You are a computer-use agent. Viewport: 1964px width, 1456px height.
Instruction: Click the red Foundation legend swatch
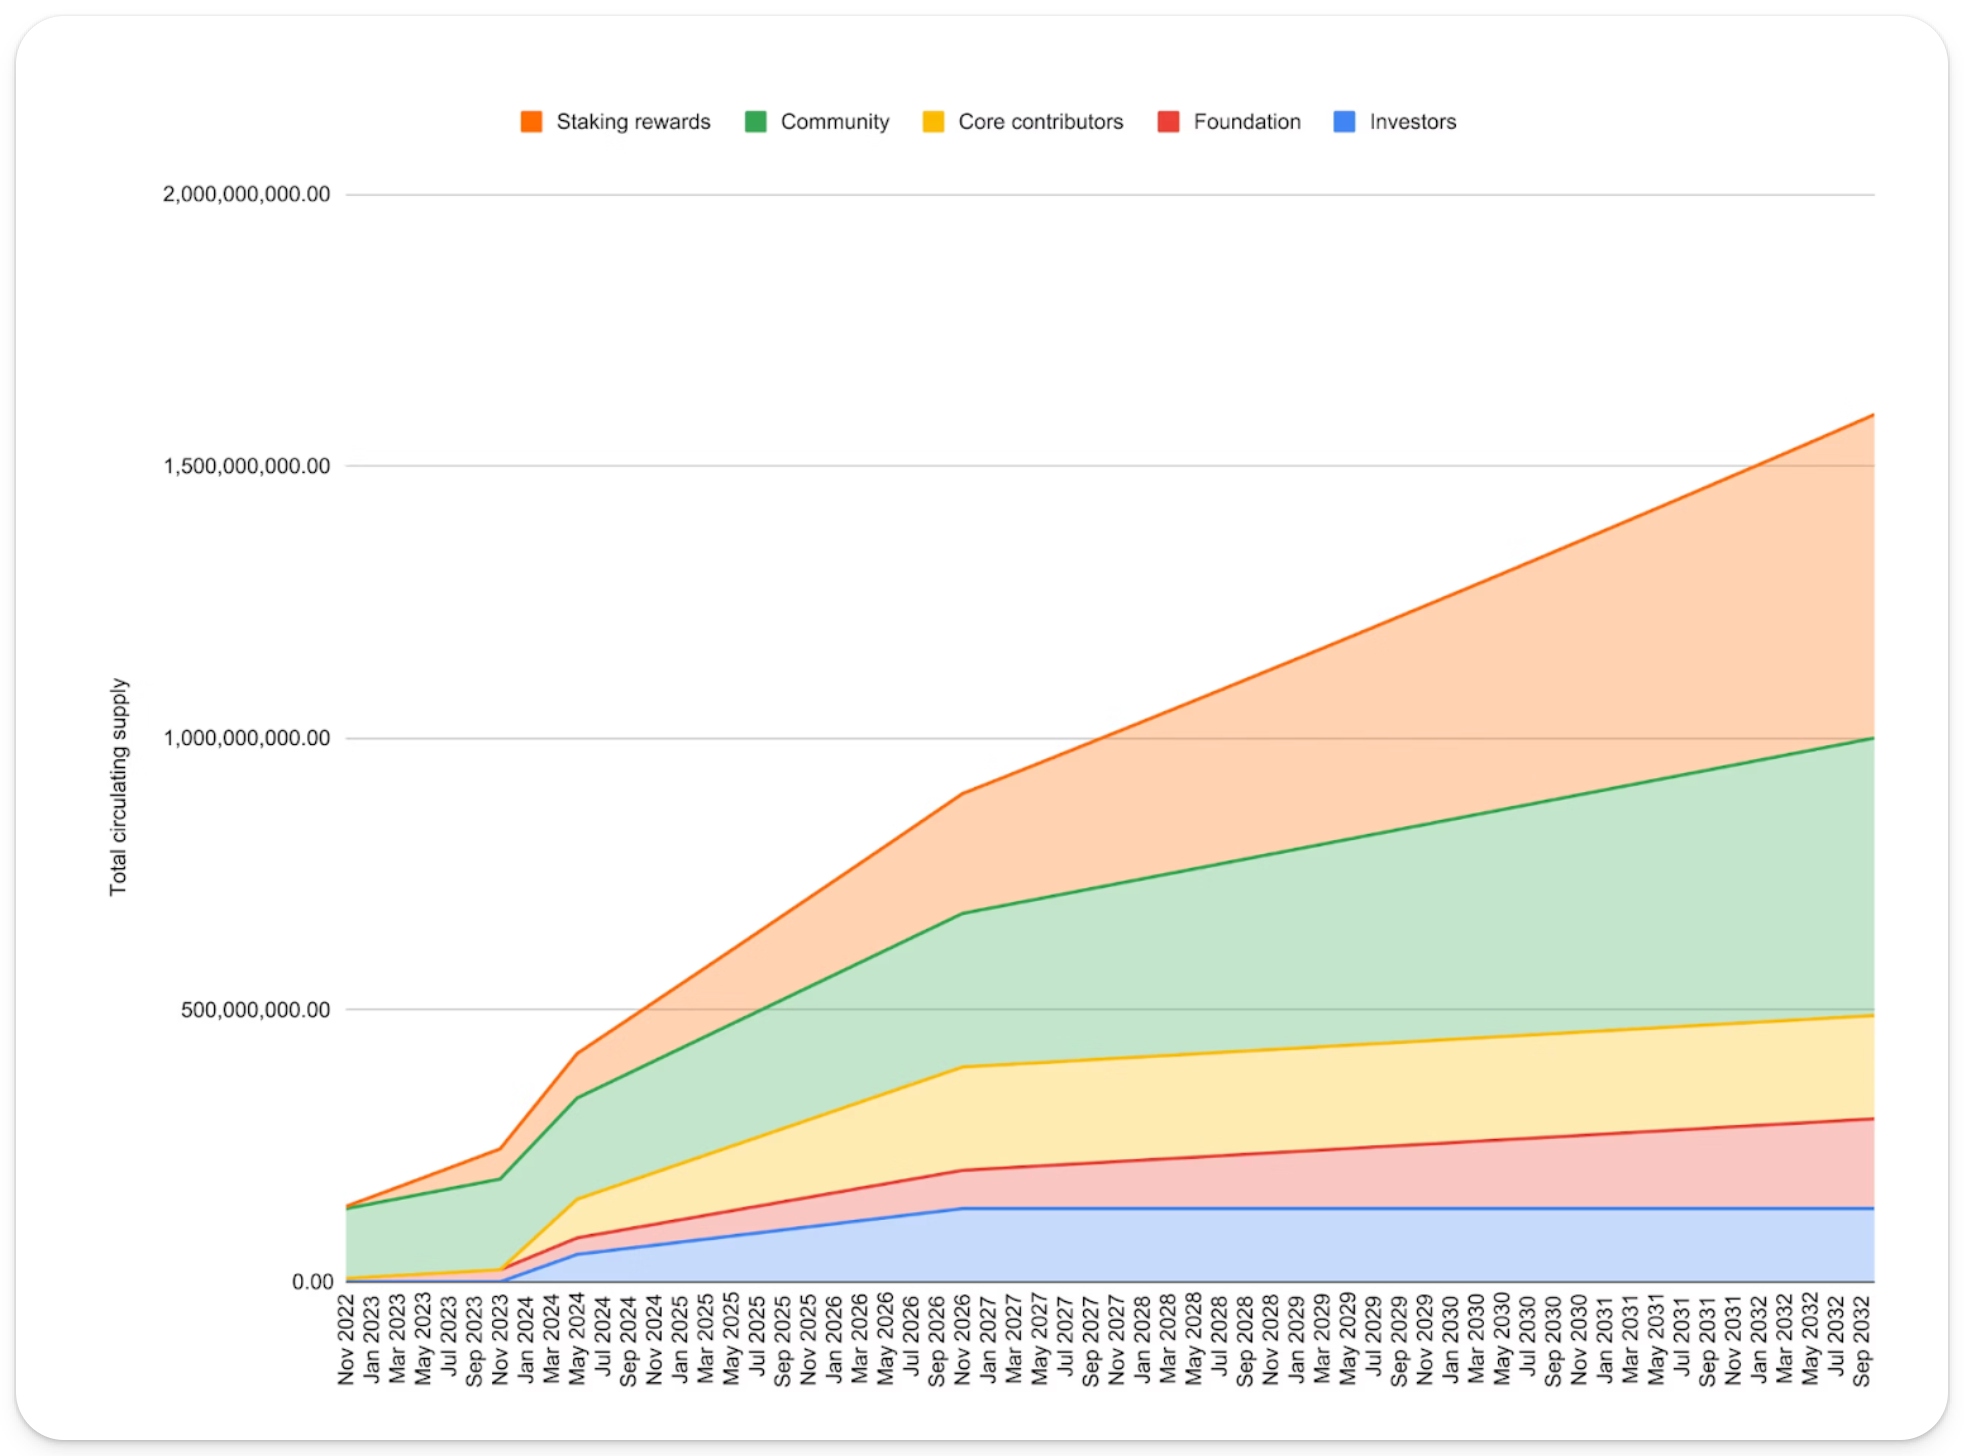1168,122
